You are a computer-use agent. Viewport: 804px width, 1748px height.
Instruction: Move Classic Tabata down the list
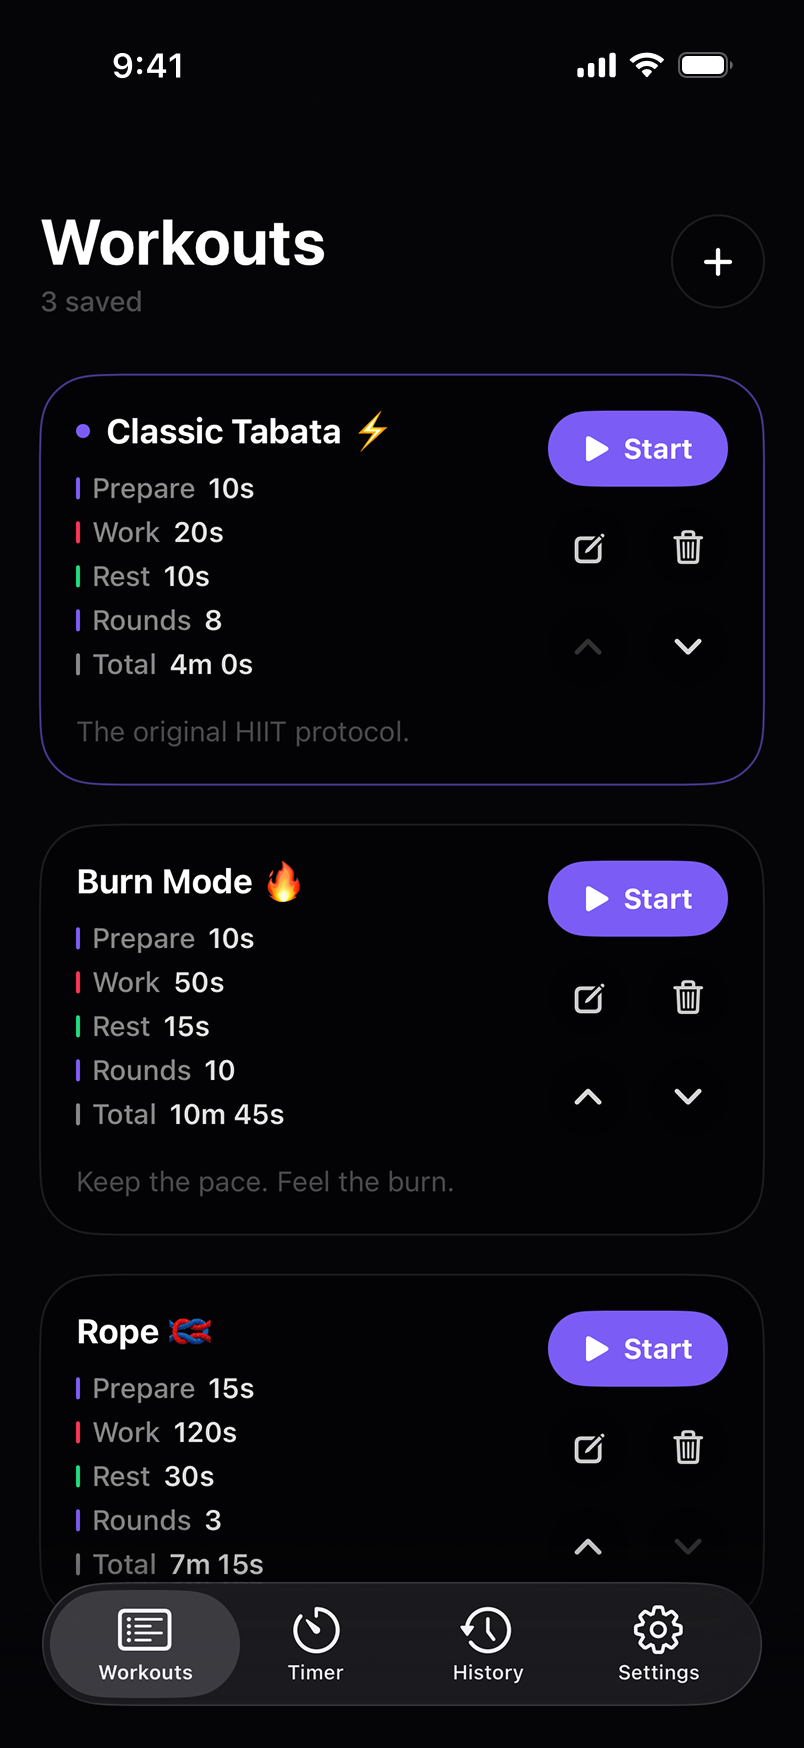(x=688, y=646)
